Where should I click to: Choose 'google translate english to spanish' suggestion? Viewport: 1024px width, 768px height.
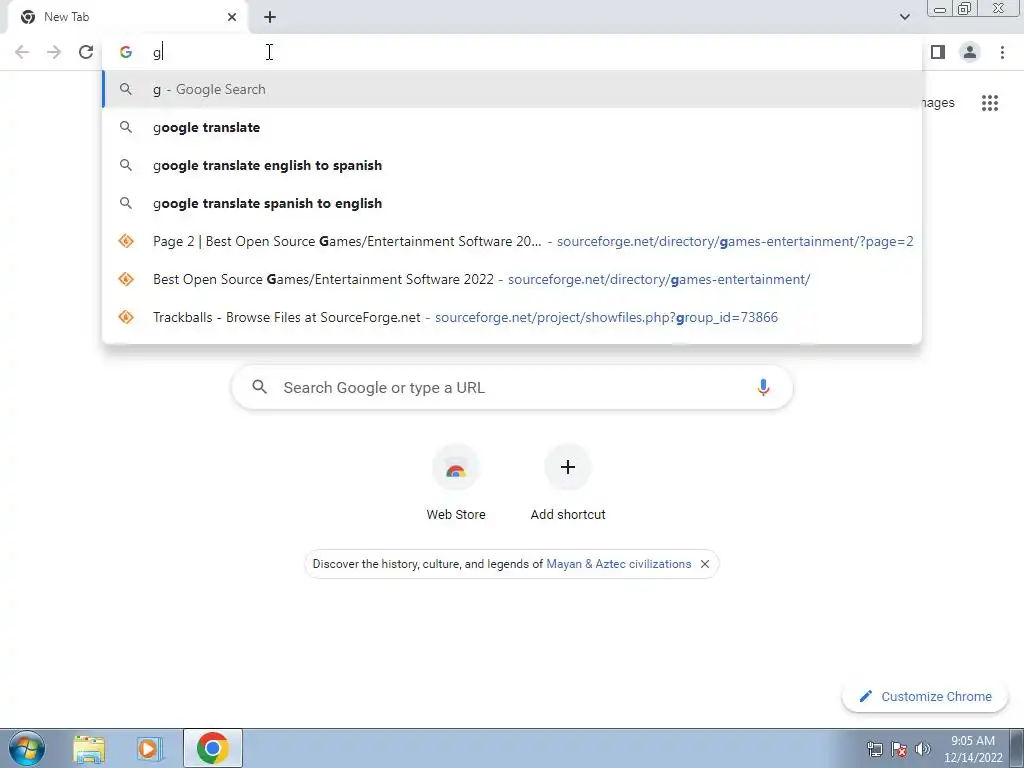[x=512, y=165]
